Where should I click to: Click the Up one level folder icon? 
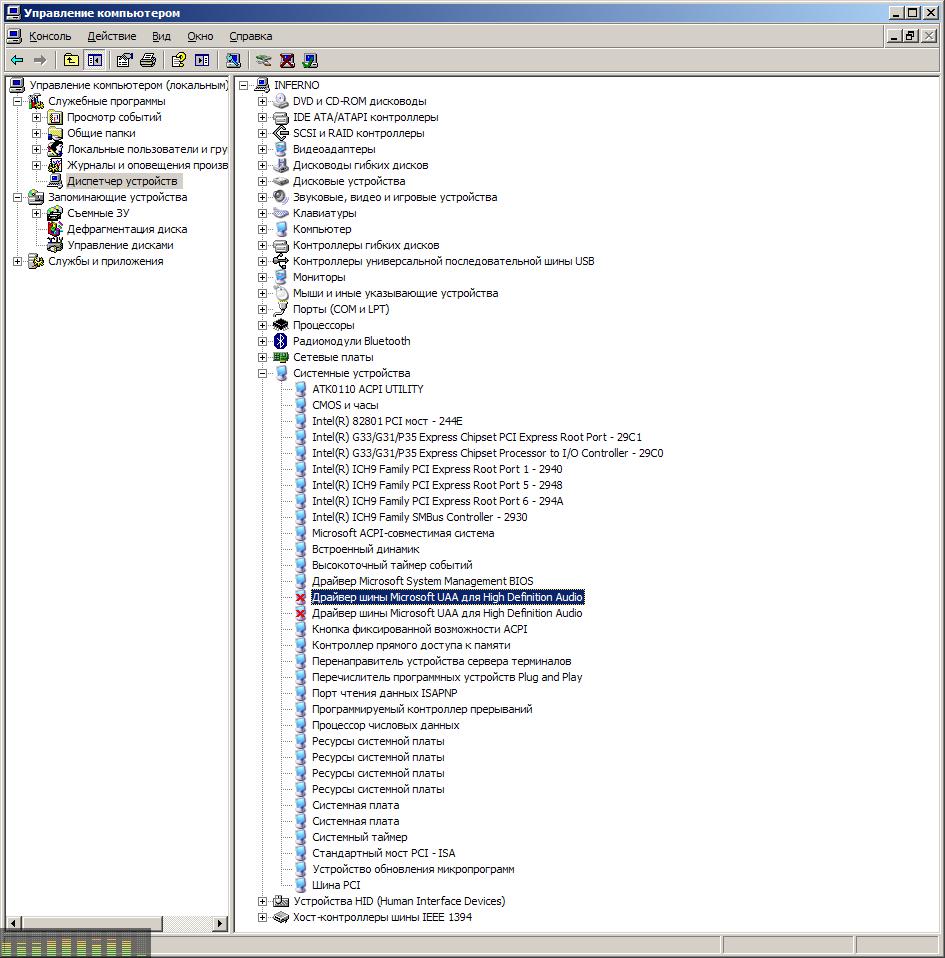[x=71, y=60]
